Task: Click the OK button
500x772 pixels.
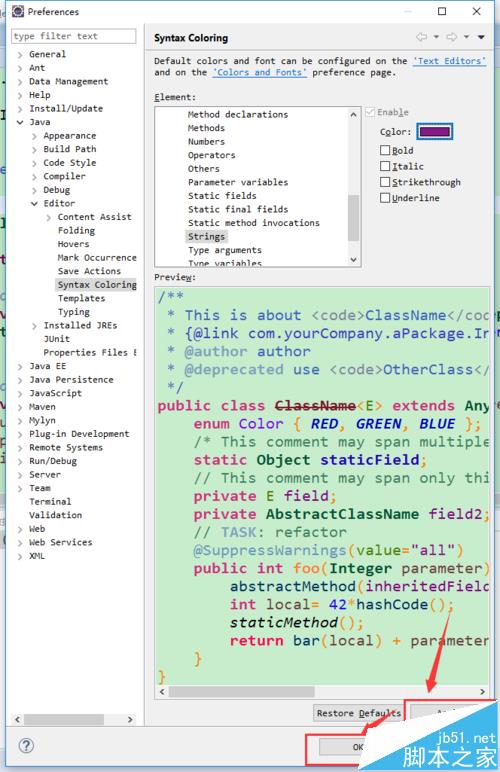Action: click(x=358, y=747)
